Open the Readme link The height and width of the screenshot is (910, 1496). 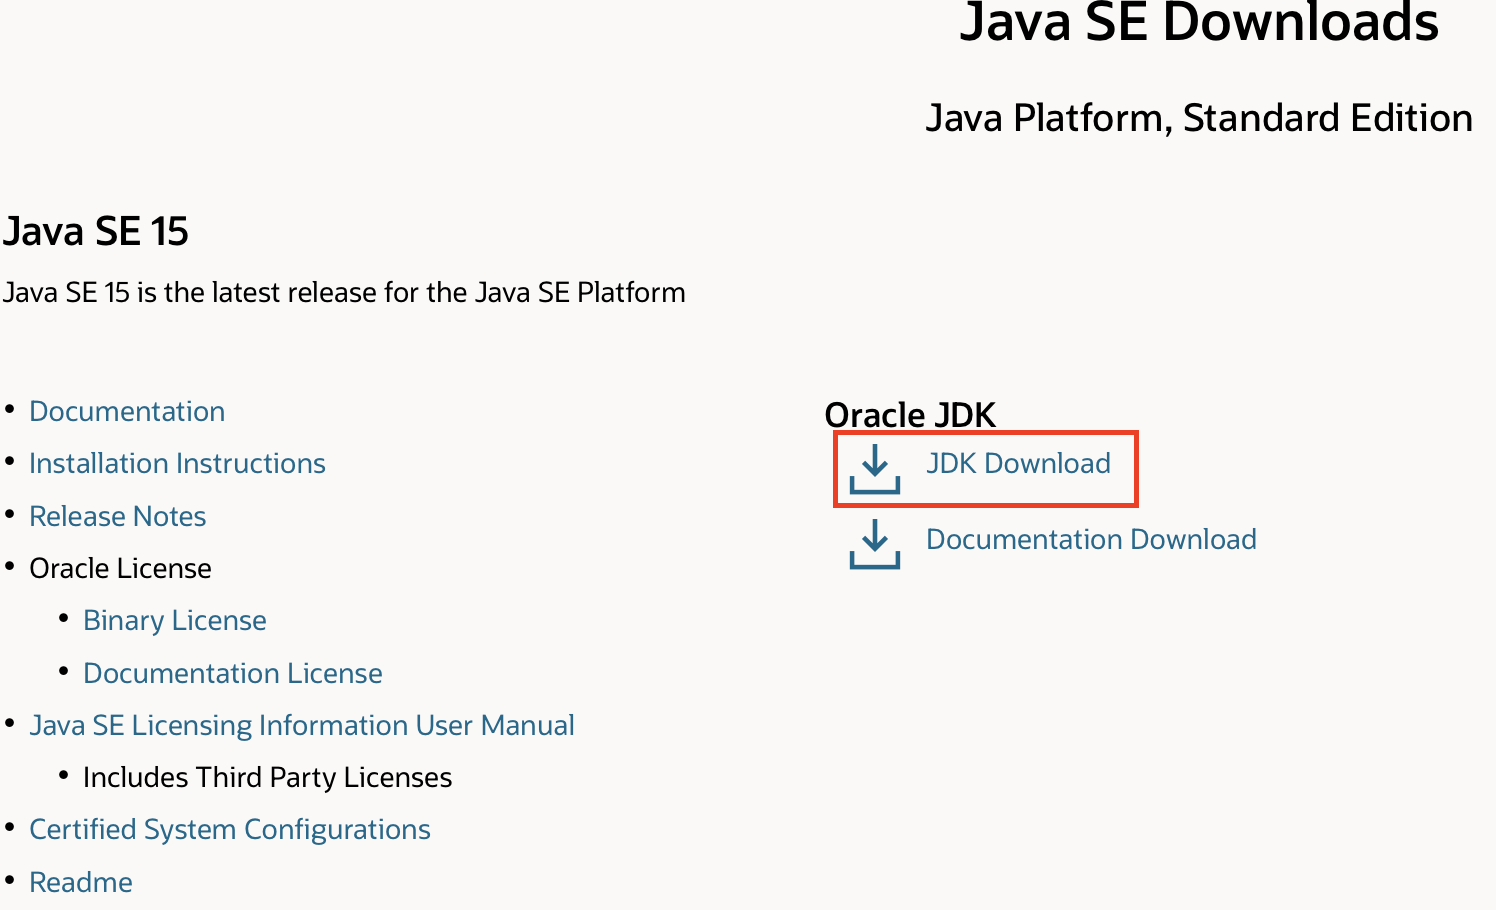click(81, 882)
